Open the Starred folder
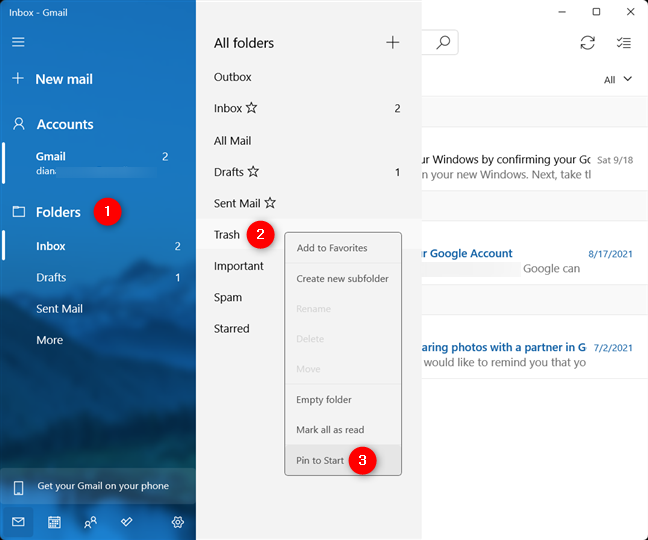The width and height of the screenshot is (648, 540). coord(231,328)
